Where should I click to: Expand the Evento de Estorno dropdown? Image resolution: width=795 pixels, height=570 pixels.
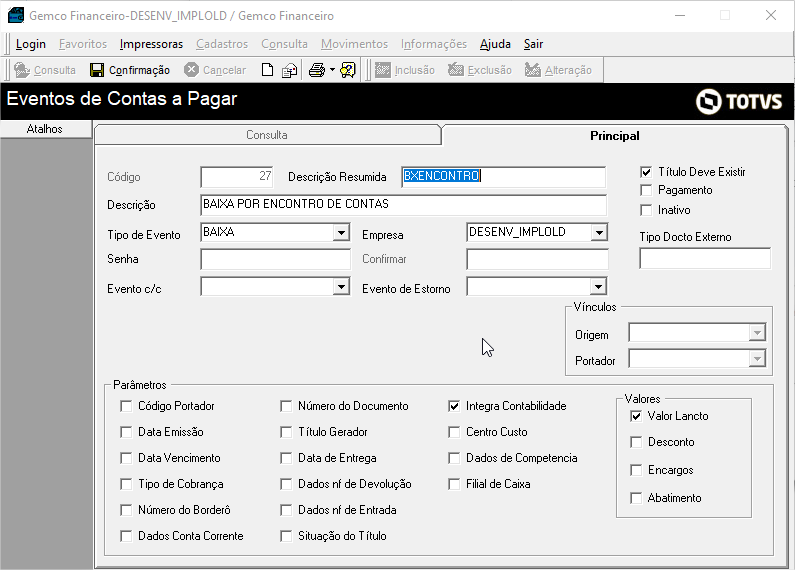tap(598, 287)
